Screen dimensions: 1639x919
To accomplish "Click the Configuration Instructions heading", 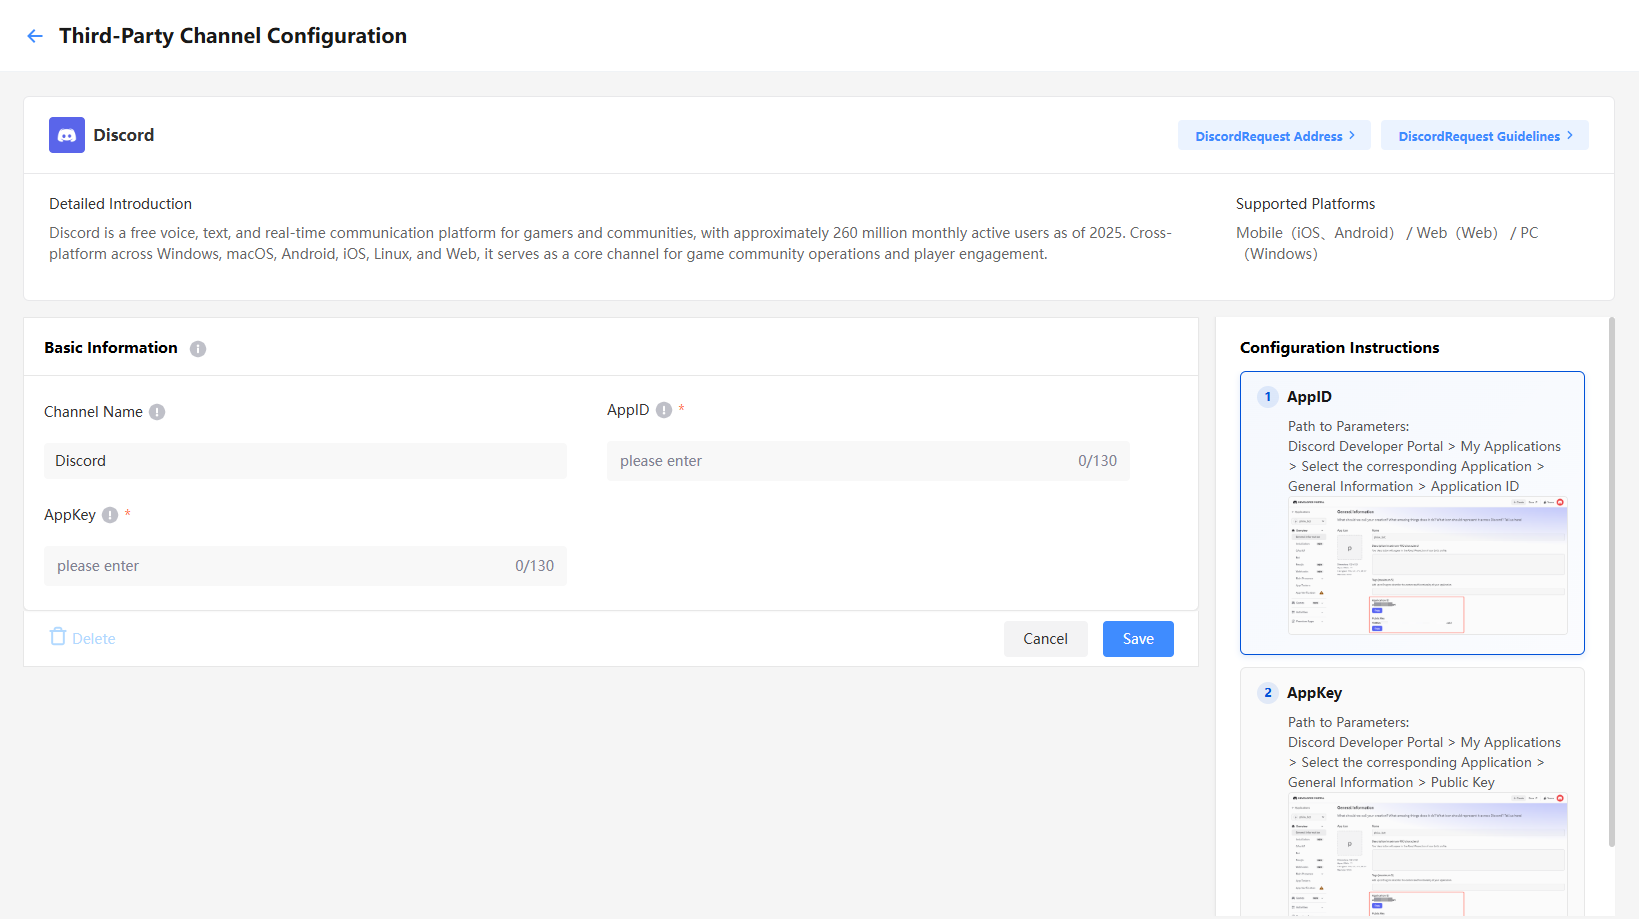I will pyautogui.click(x=1340, y=348).
